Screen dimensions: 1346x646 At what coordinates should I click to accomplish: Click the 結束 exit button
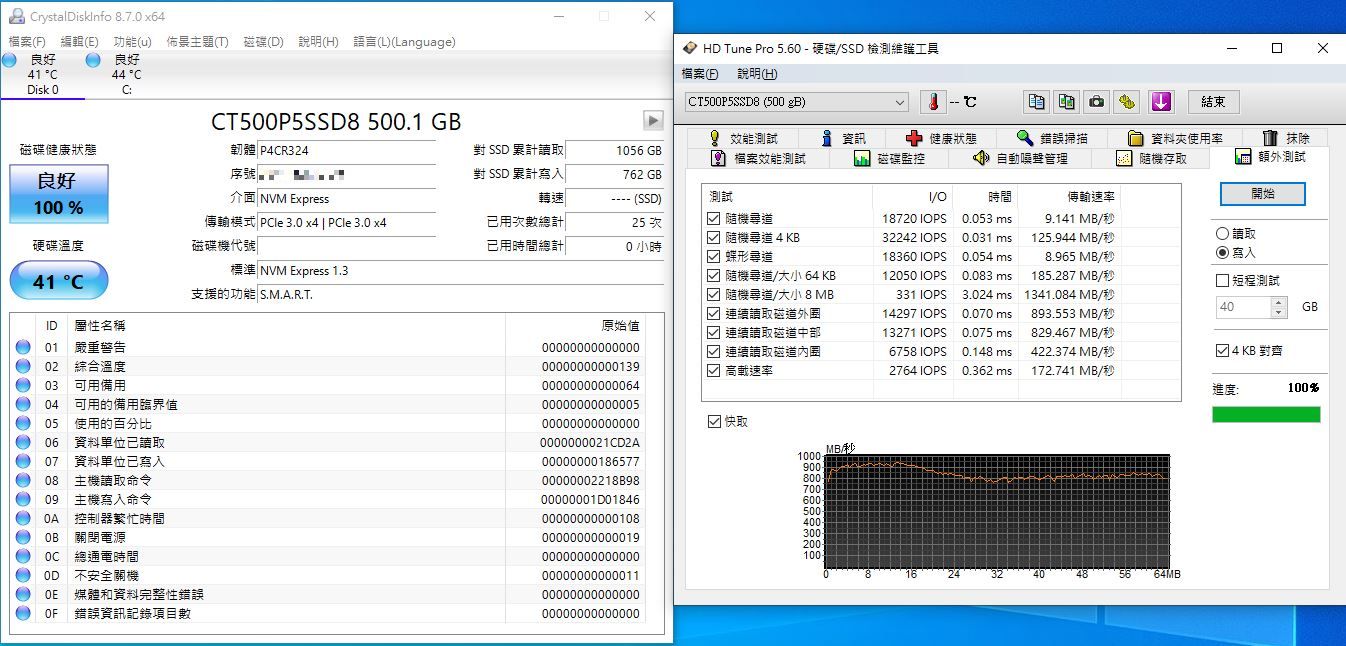[1213, 102]
